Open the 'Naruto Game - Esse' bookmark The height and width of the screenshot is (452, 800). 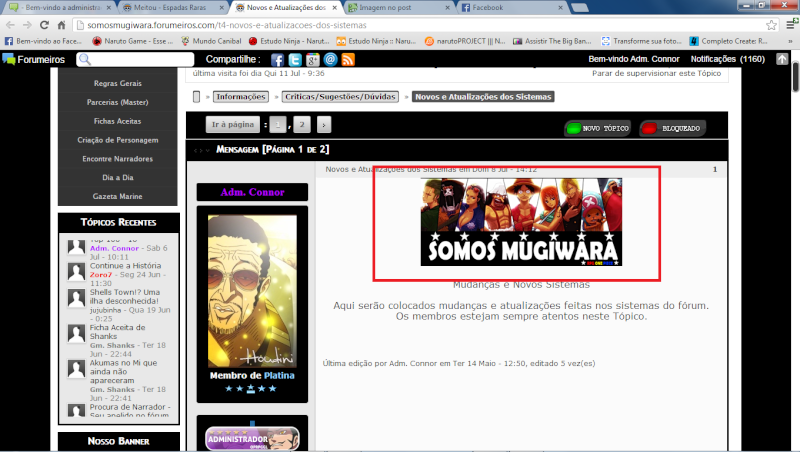click(x=133, y=41)
